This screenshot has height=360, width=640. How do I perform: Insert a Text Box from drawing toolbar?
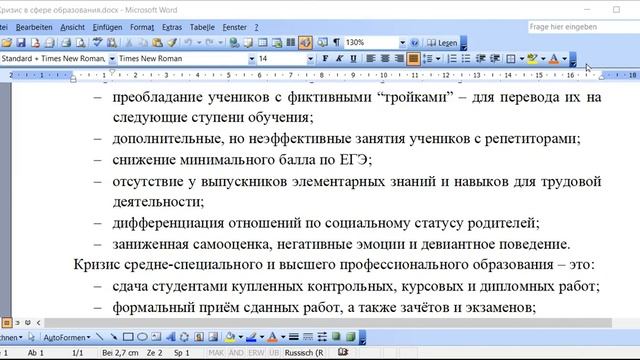pyautogui.click(x=156, y=337)
